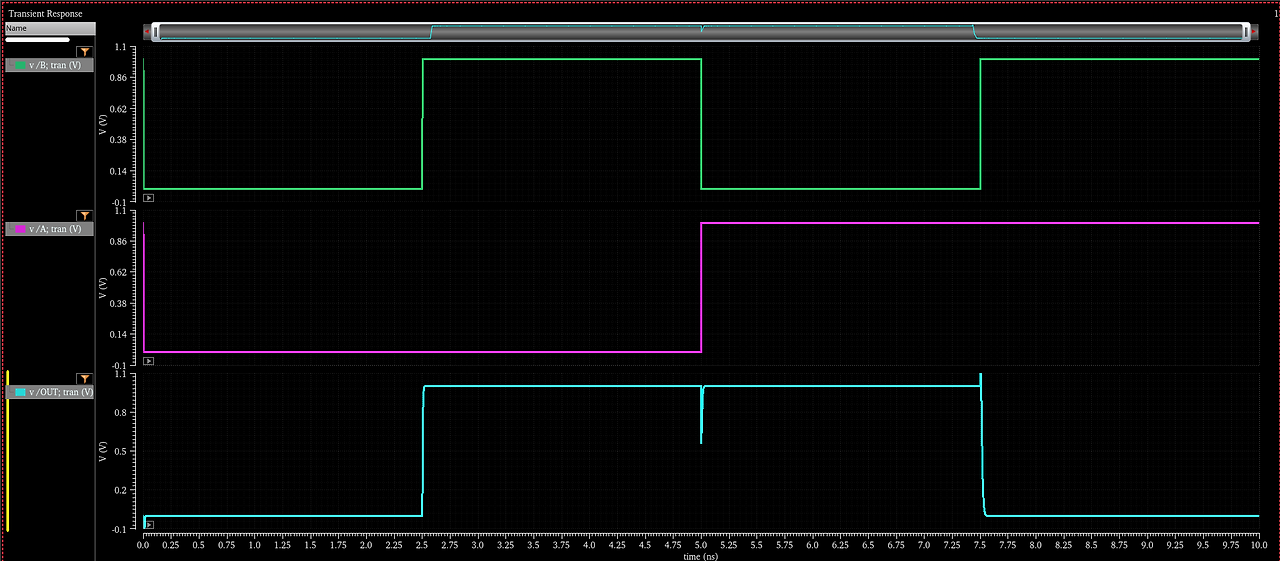Click the '7.5' tick on the time axis

pos(980,546)
